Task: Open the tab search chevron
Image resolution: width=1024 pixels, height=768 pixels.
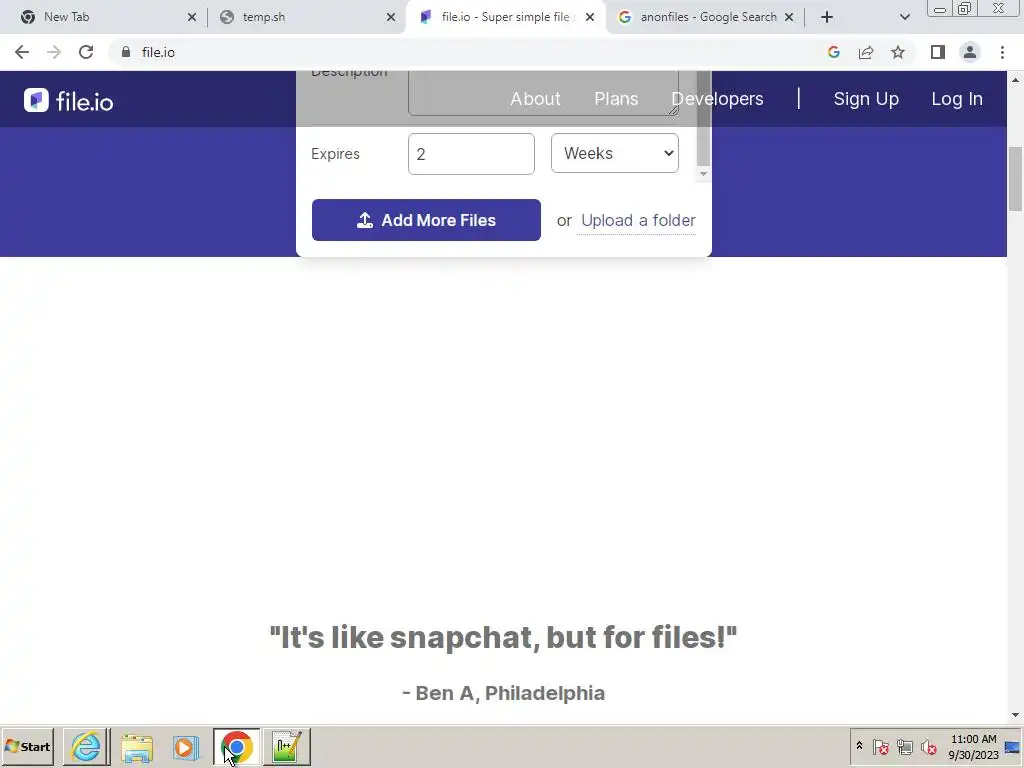Action: click(x=904, y=17)
